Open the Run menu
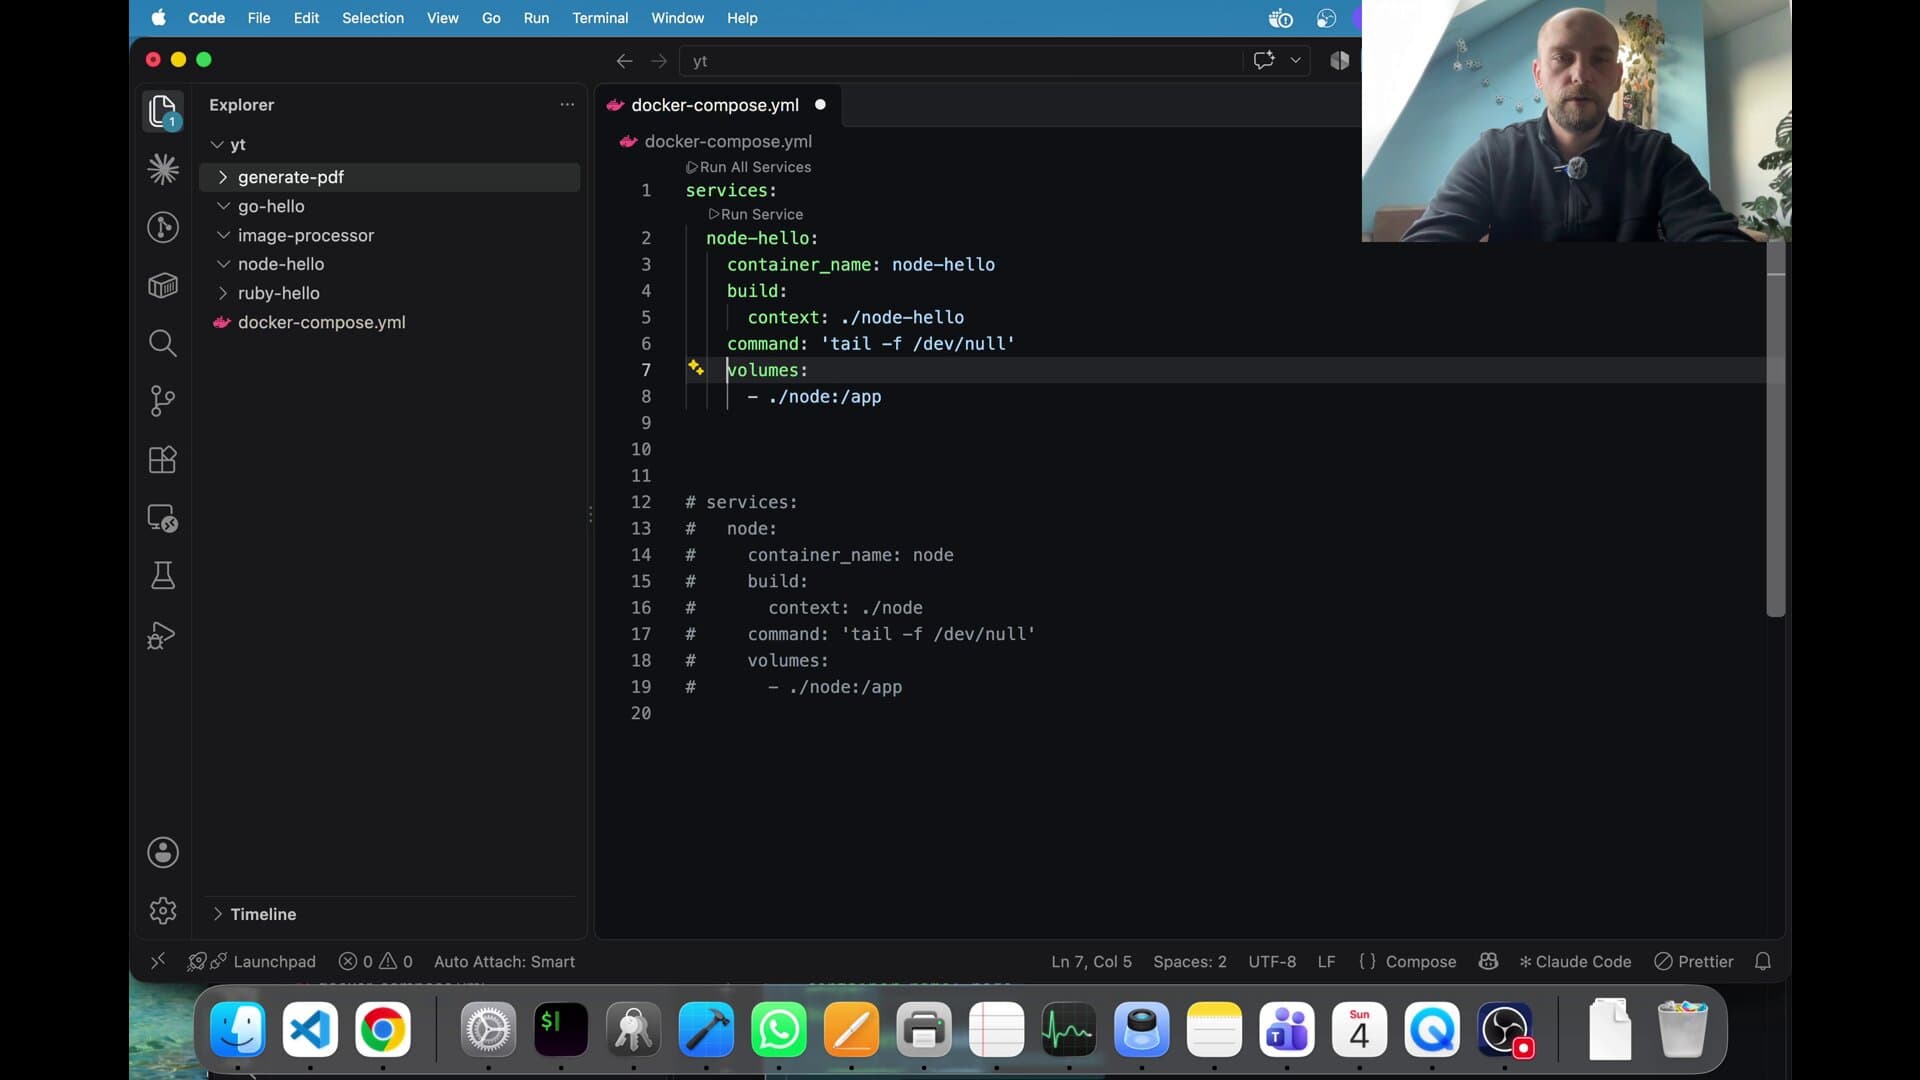The width and height of the screenshot is (1920, 1080). pyautogui.click(x=536, y=18)
